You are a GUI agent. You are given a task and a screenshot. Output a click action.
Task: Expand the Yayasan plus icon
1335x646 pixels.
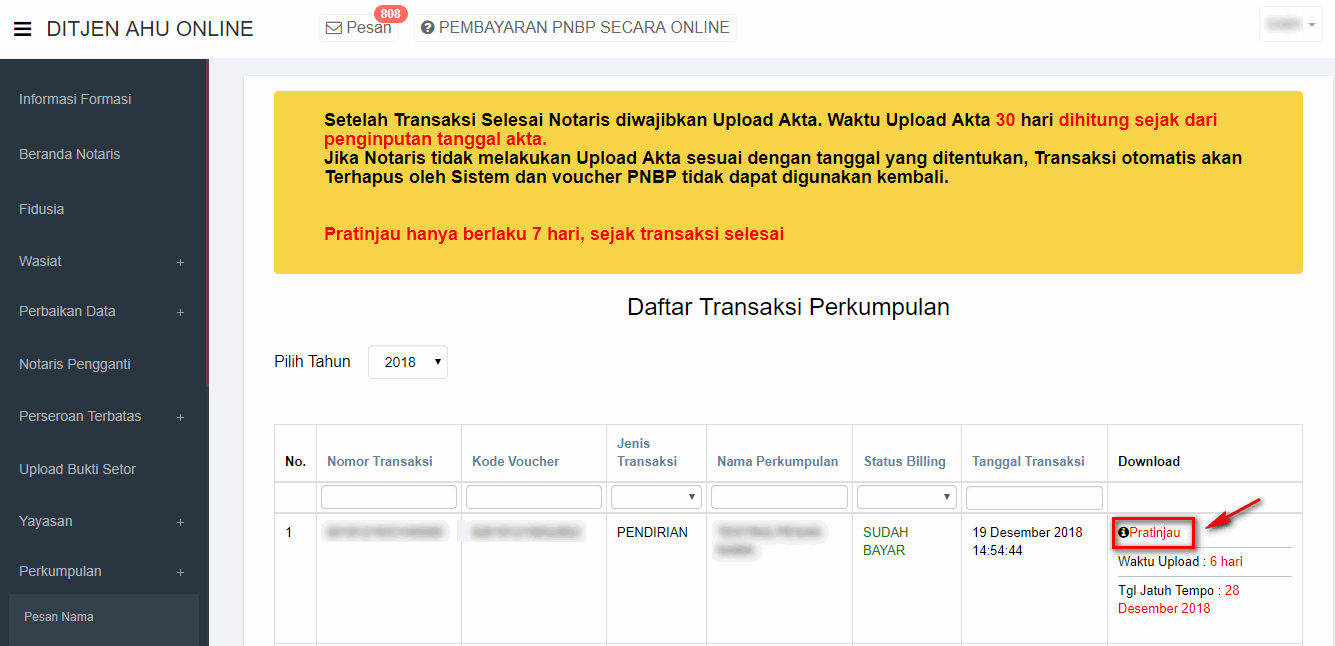(x=180, y=522)
